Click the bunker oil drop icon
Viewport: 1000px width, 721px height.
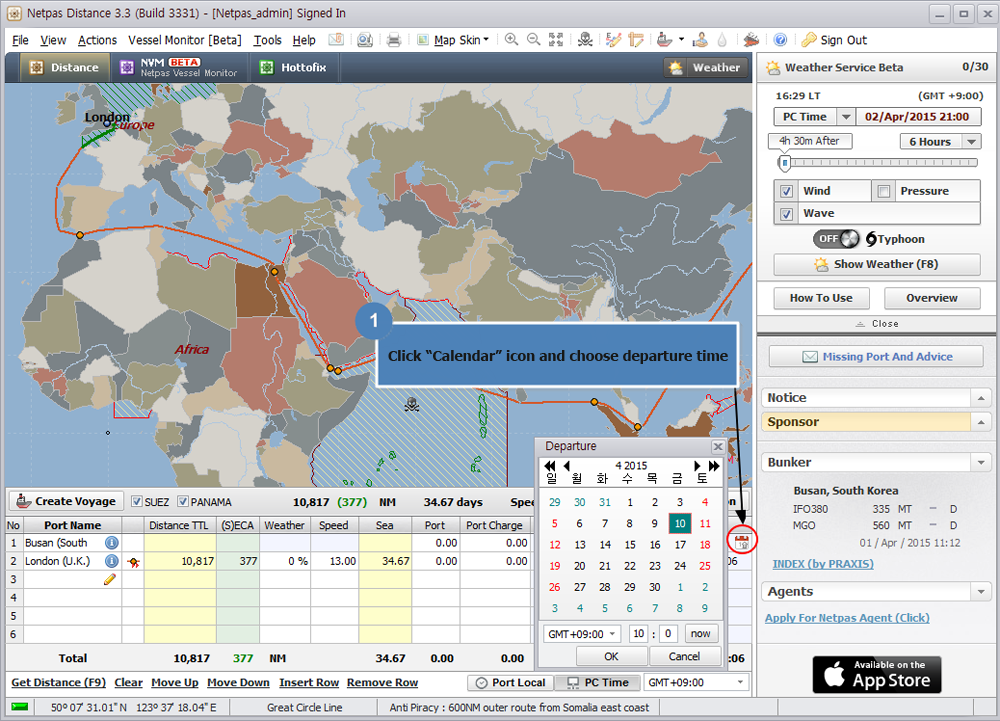[x=722, y=40]
